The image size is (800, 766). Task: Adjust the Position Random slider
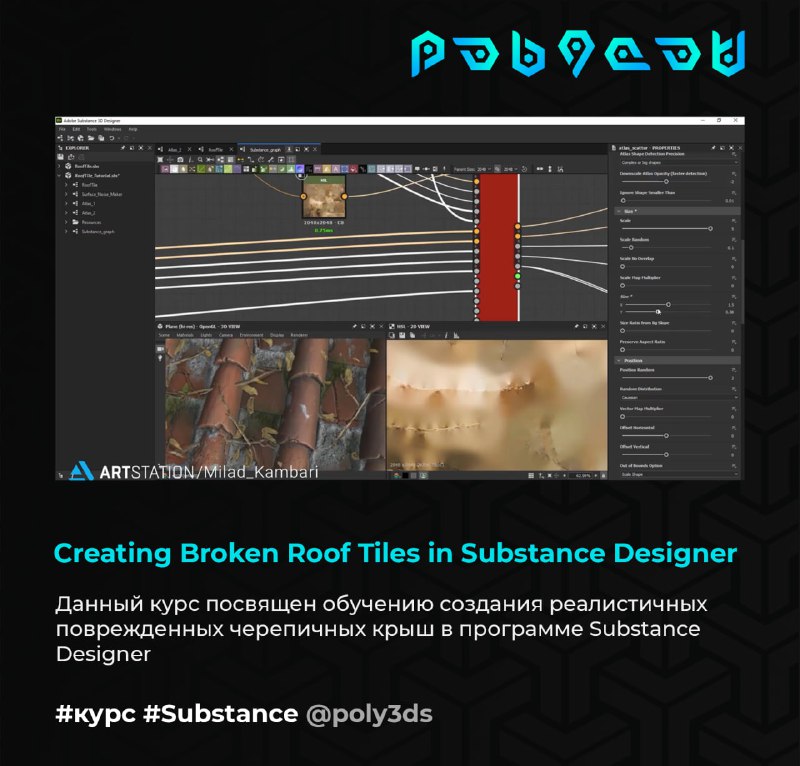[665, 378]
